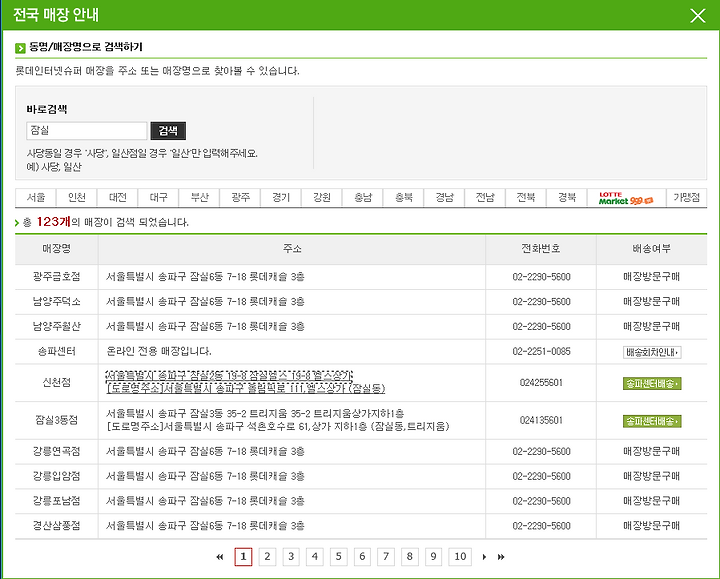Go to next page with single arrow
The width and height of the screenshot is (720, 579).
click(484, 557)
